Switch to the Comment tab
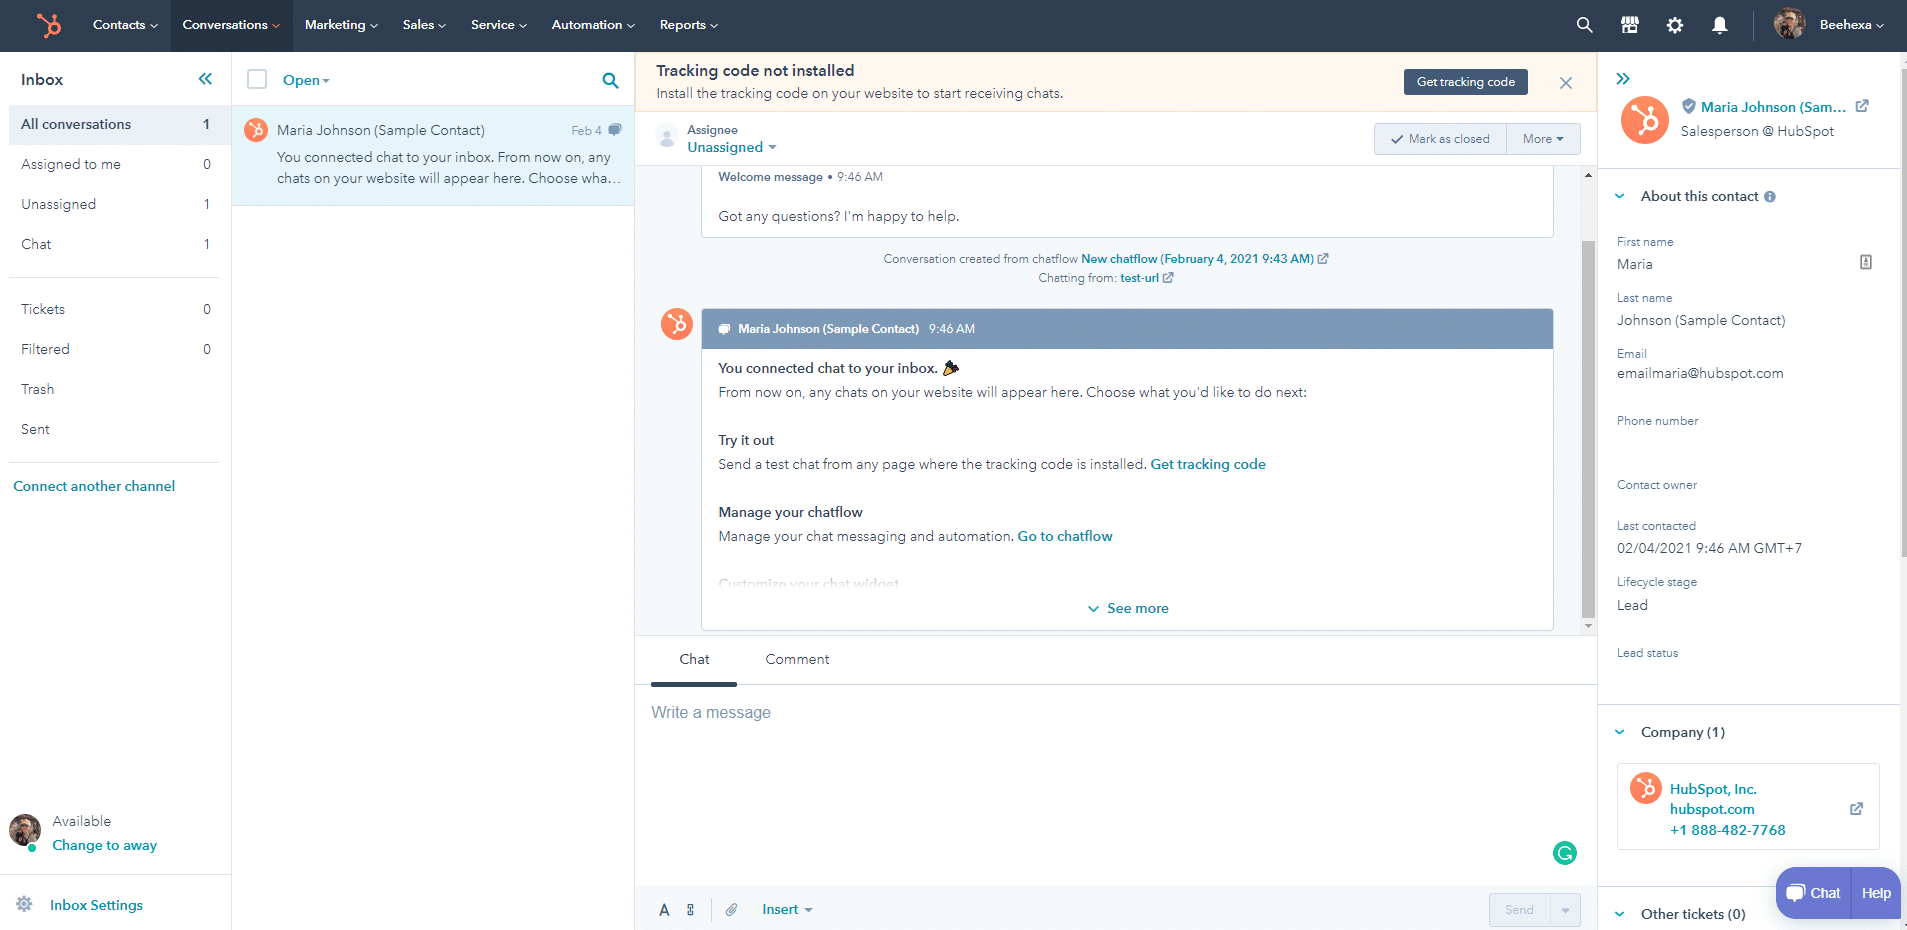The width and height of the screenshot is (1907, 930). coord(797,659)
